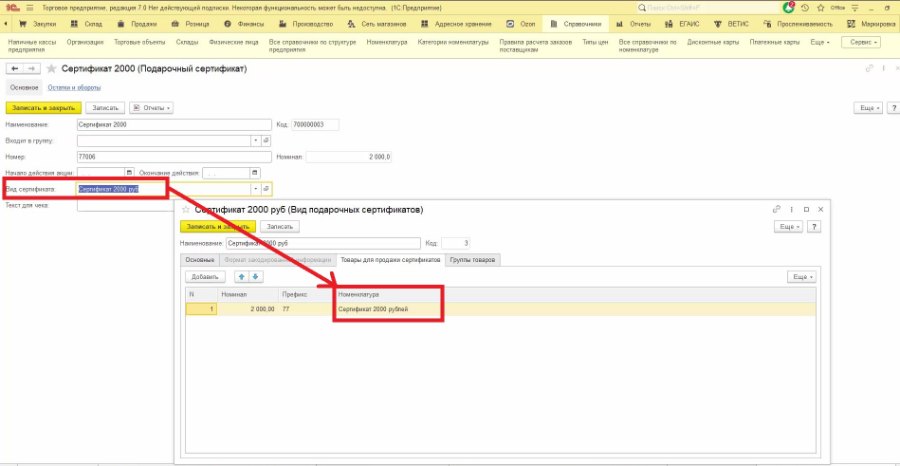This screenshot has width=900, height=466.
Task: Click the ЕГАИС section icon
Action: [669, 24]
